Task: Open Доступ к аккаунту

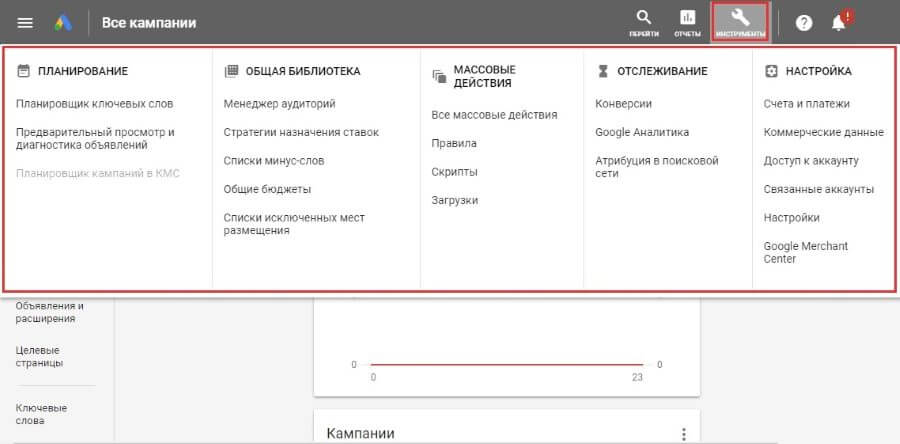Action: pyautogui.click(x=811, y=161)
